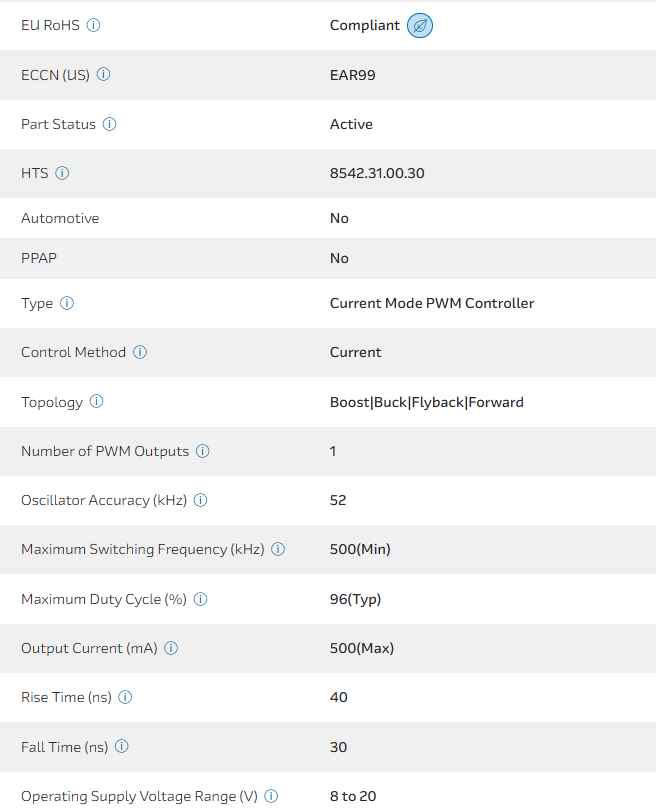The width and height of the screenshot is (656, 812).
Task: Show HTS info icon details
Action: pyautogui.click(x=62, y=173)
